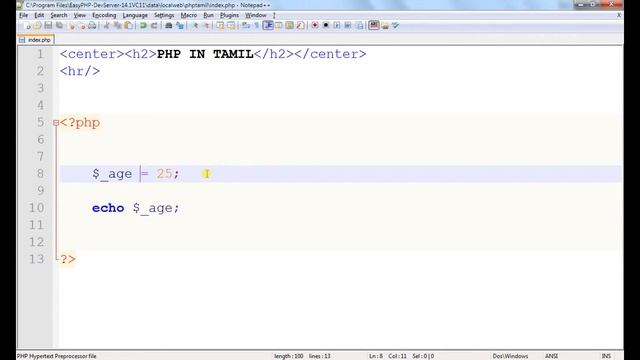This screenshot has width=640, height=360.
Task: Click the Close document toolbar icon
Action: 72,26
